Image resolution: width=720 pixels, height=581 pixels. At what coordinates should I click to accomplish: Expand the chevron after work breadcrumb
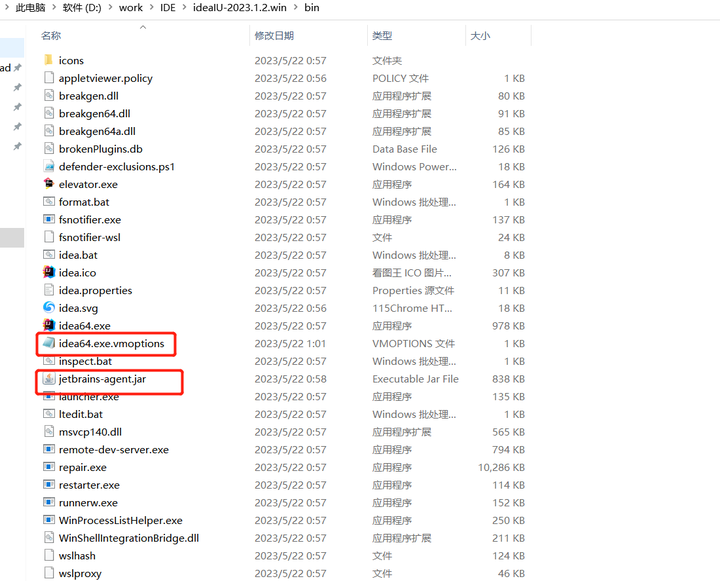click(151, 8)
